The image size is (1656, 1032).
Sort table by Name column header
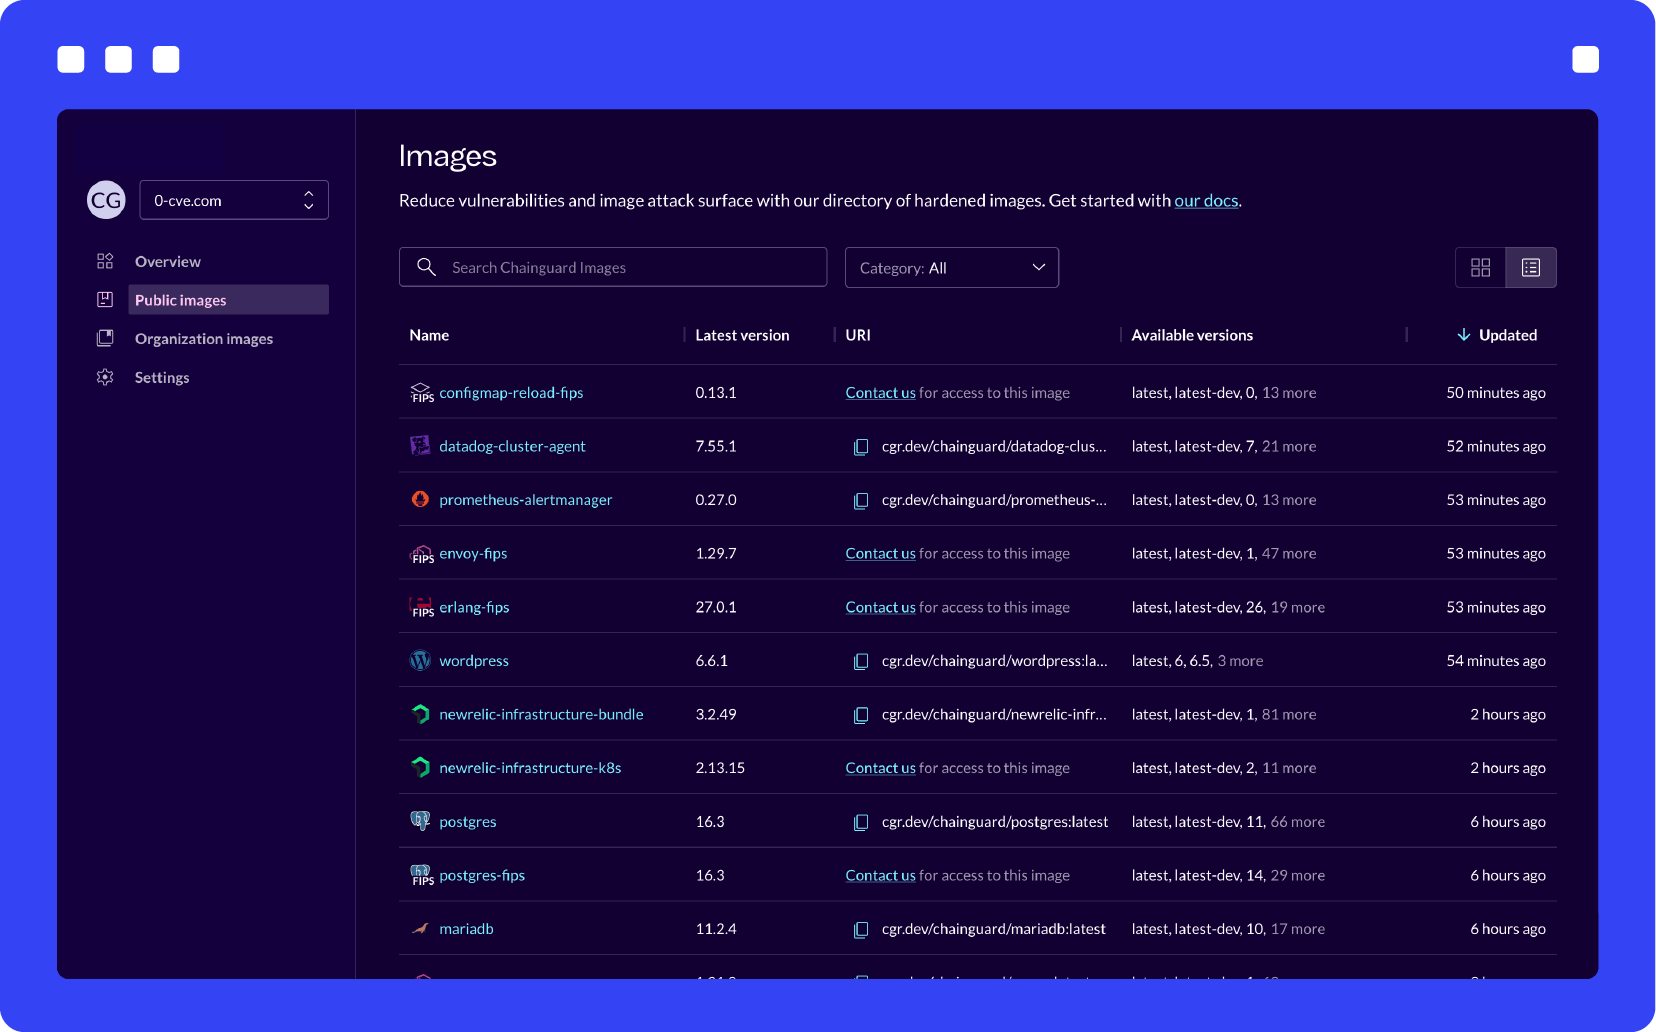pyautogui.click(x=429, y=335)
